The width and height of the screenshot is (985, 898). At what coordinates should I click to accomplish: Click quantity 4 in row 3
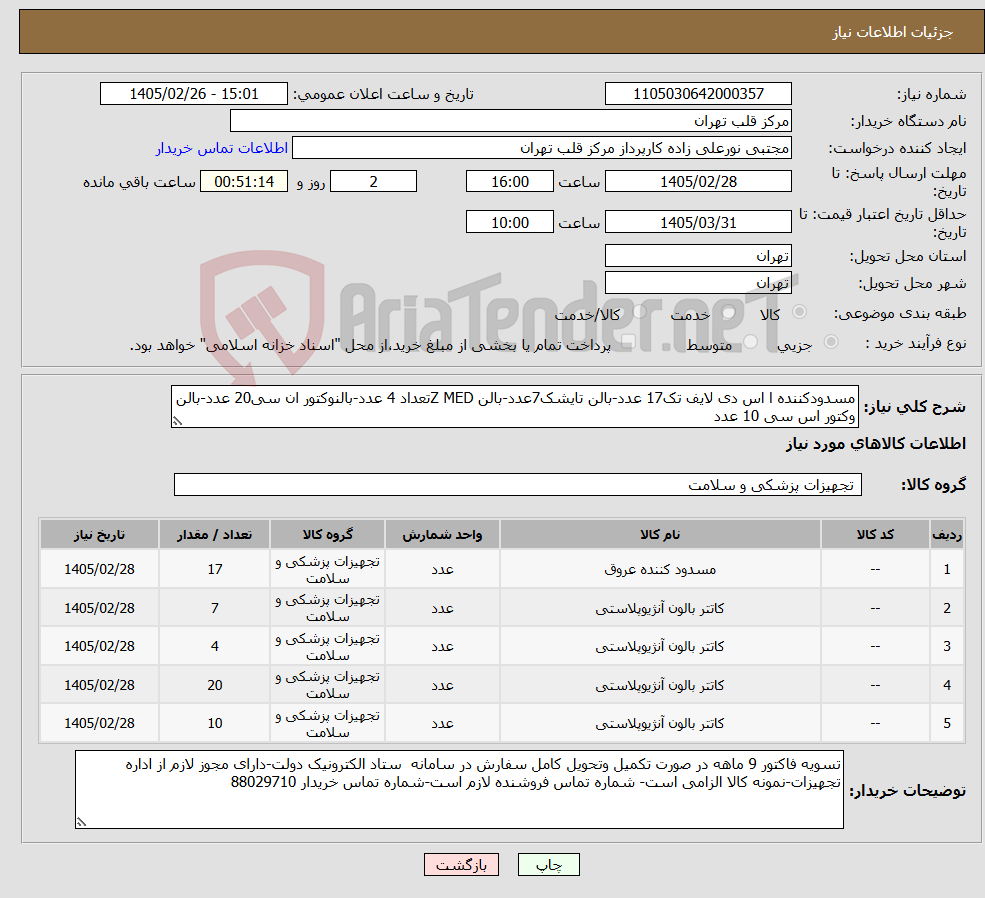215,646
